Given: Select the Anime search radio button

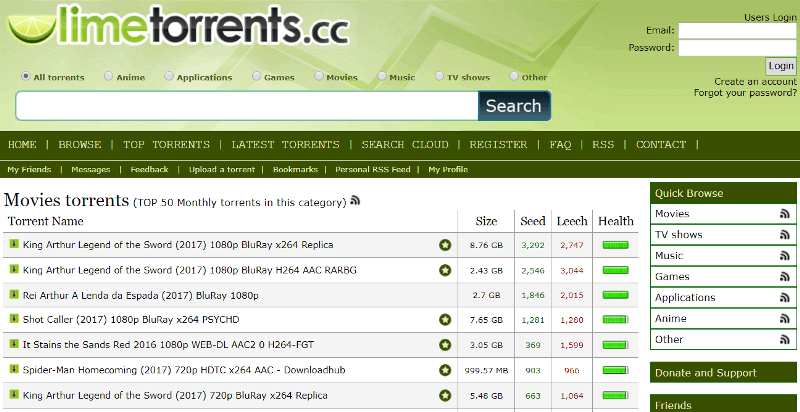Looking at the screenshot, I should pyautogui.click(x=109, y=77).
